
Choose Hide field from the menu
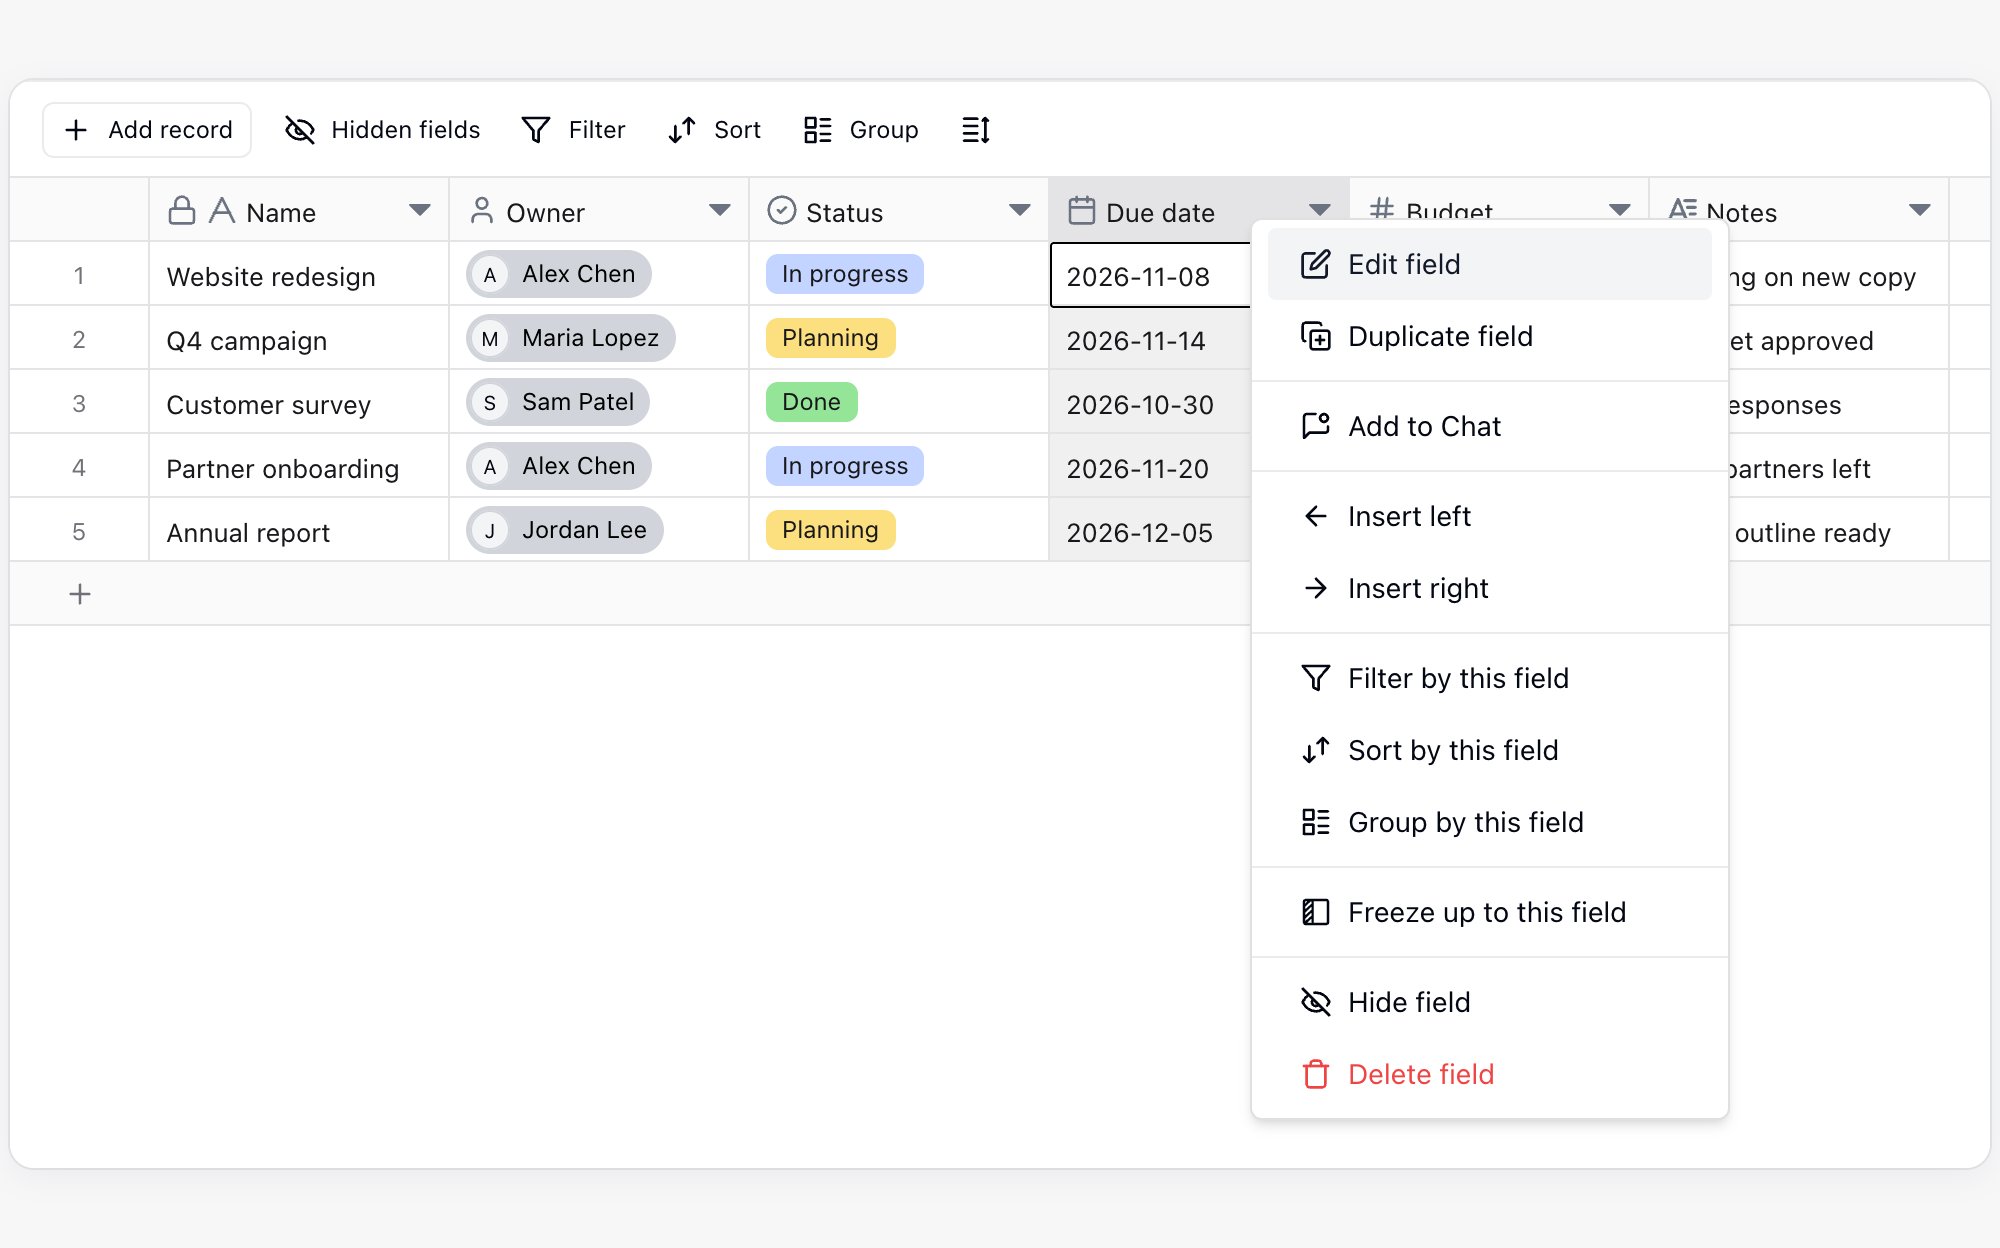[1489, 1002]
